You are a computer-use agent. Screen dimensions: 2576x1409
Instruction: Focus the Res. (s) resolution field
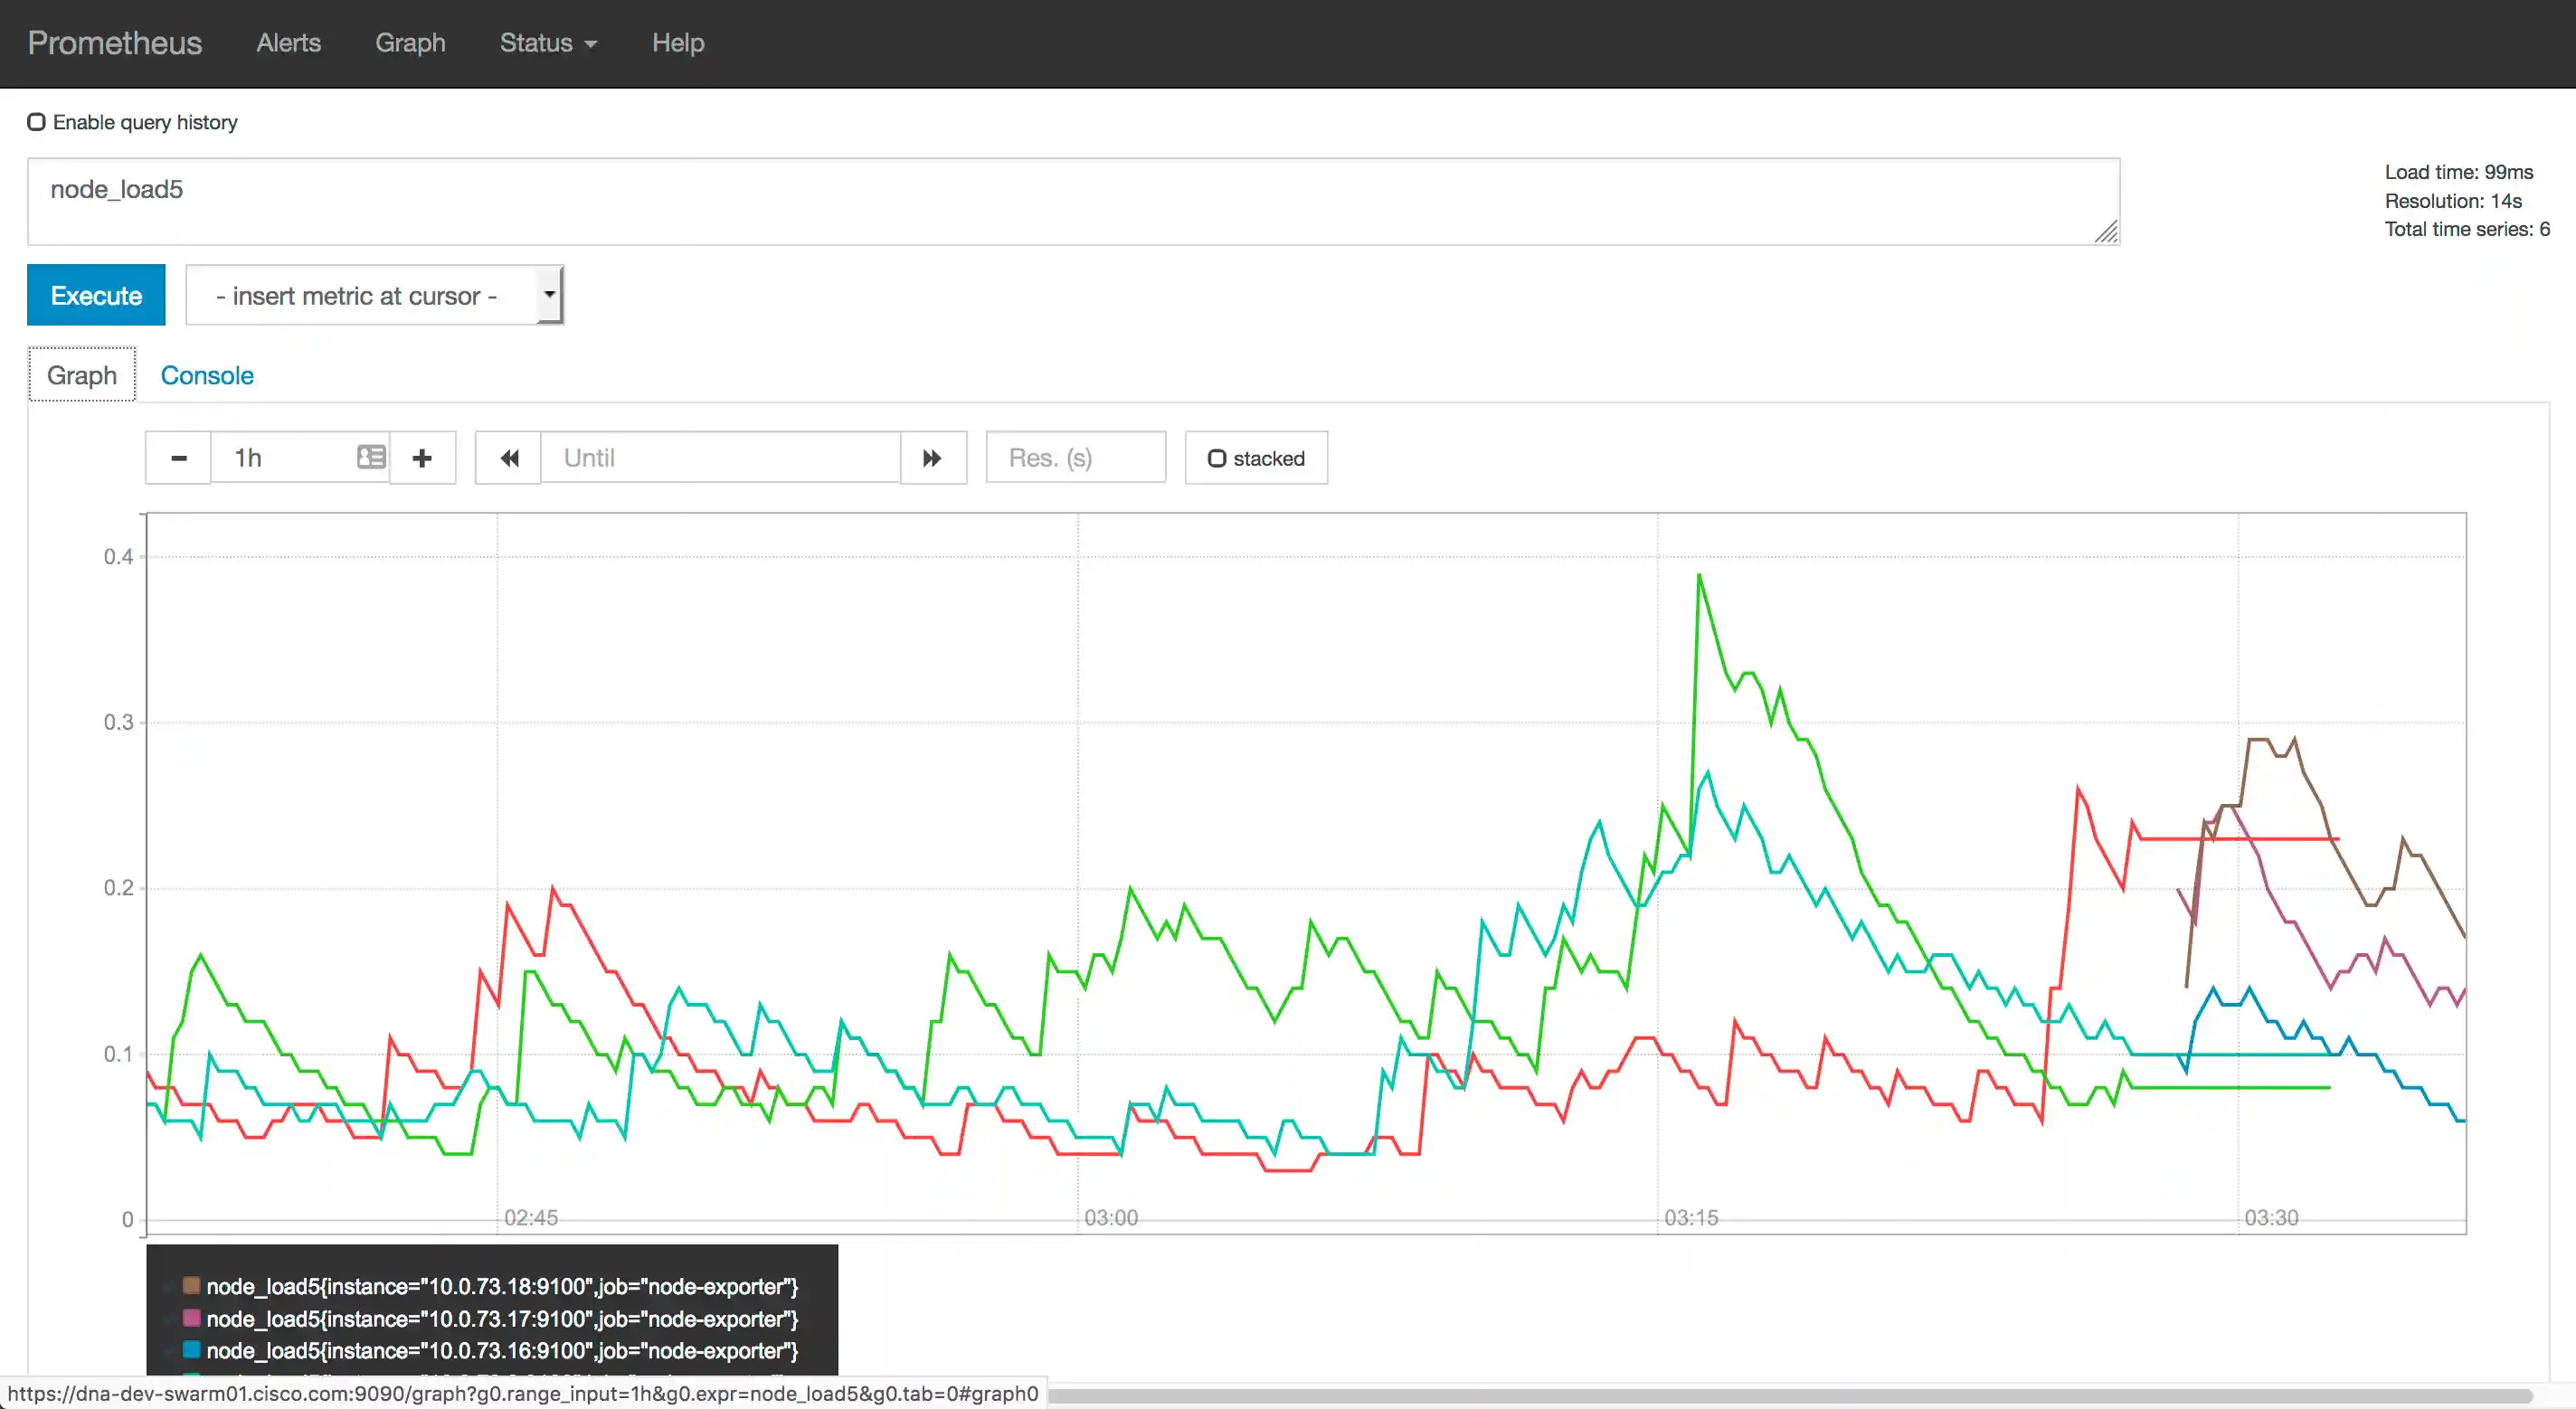[1075, 458]
